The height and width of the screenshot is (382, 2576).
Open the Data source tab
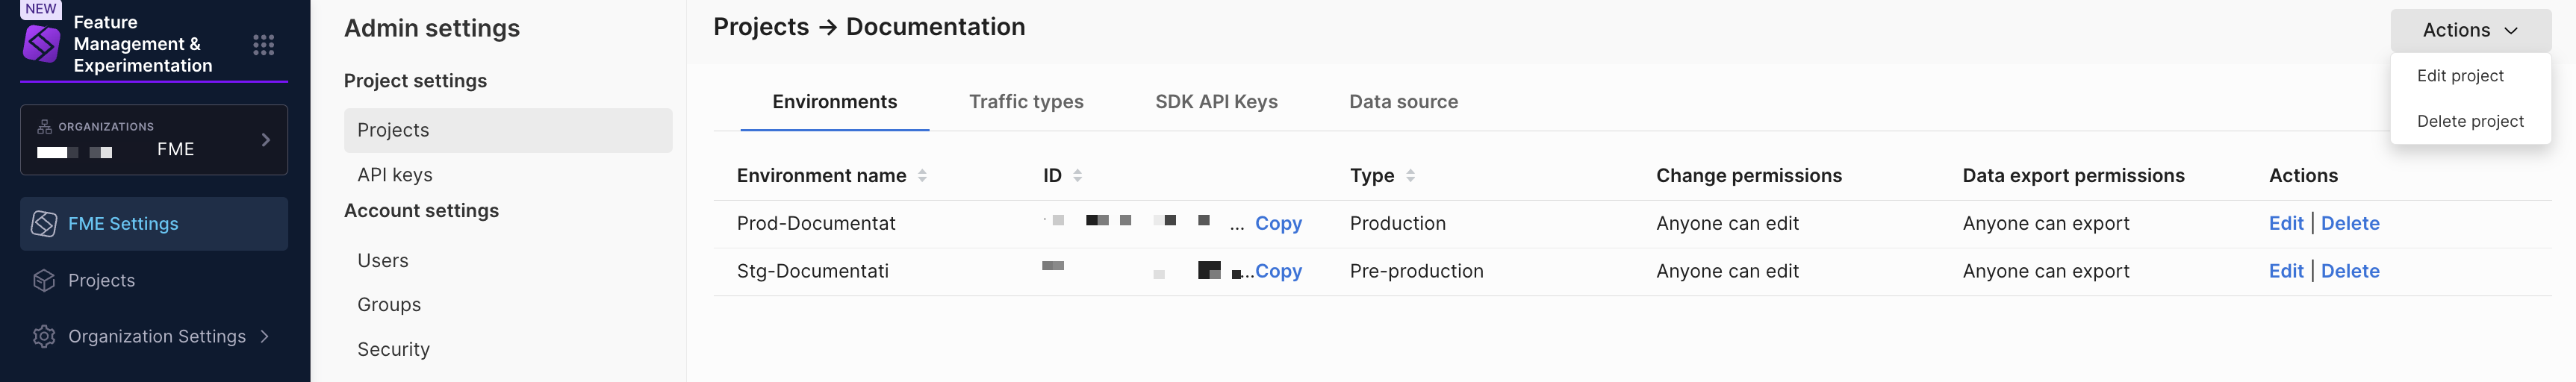tap(1403, 102)
